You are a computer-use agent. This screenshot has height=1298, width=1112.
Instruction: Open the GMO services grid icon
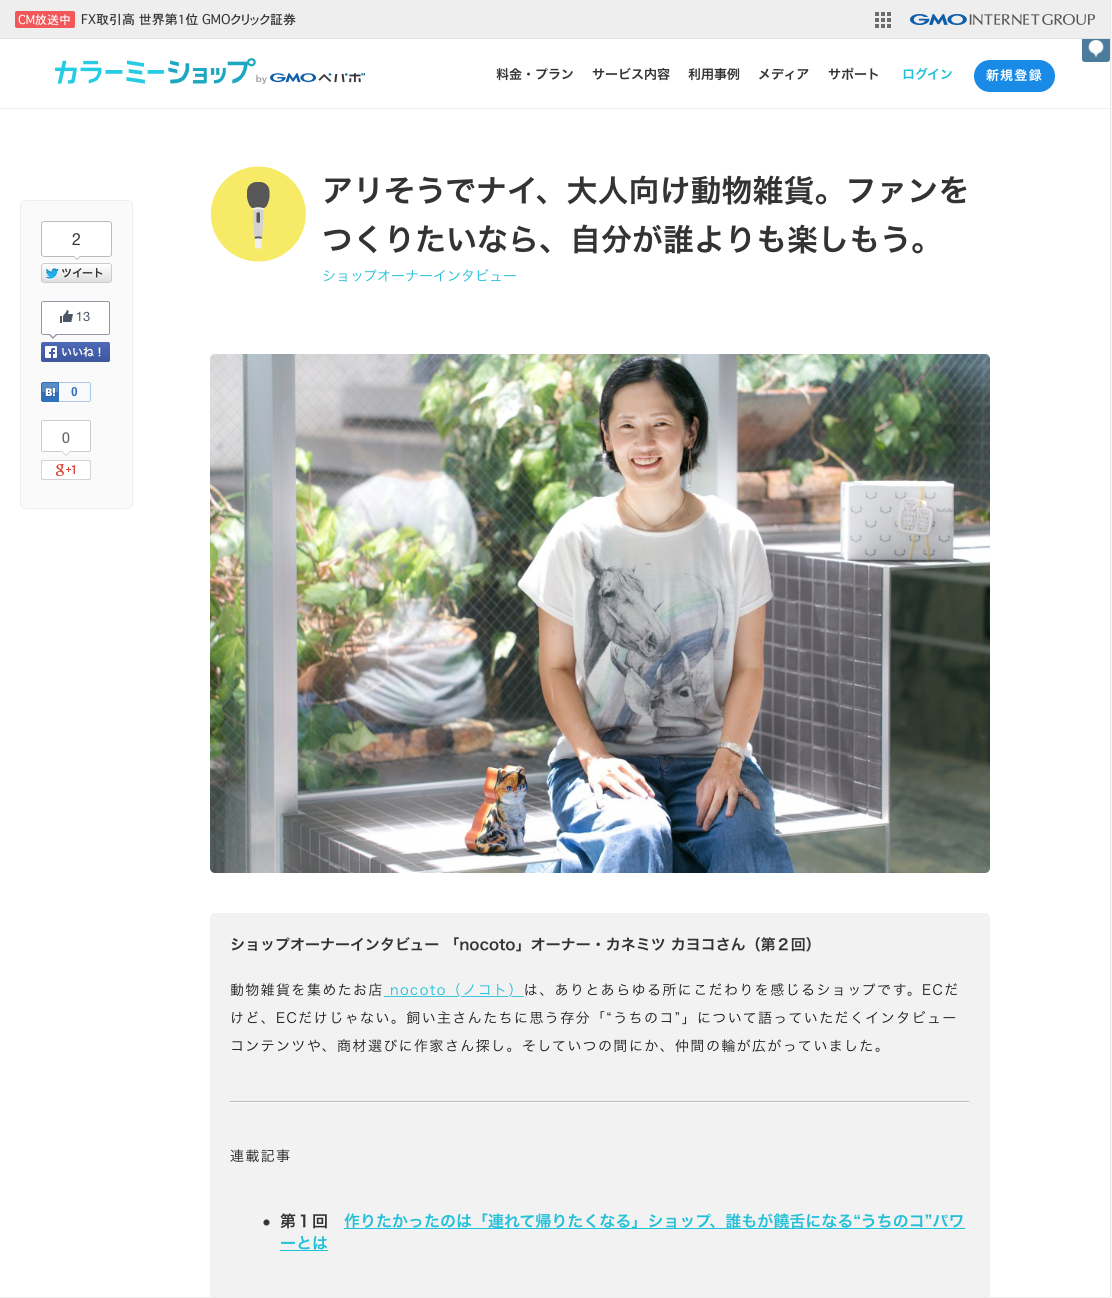click(x=883, y=20)
